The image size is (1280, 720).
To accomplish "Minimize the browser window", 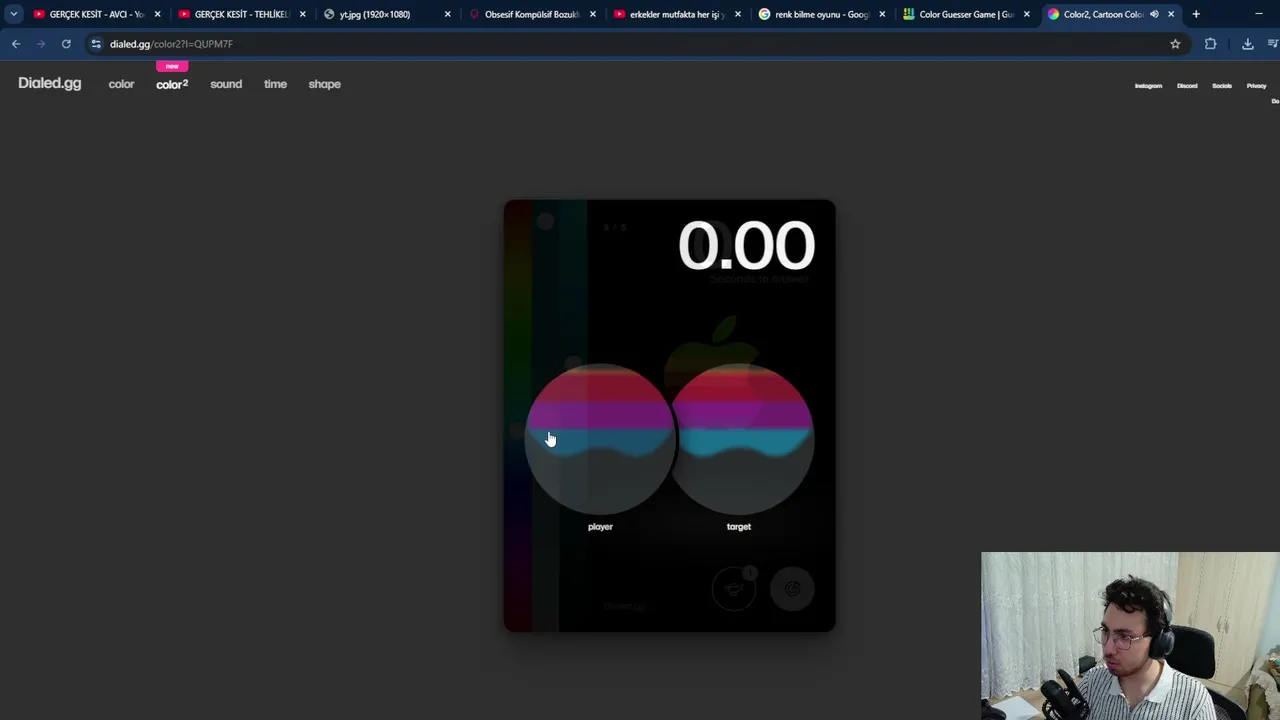I will pos(1258,14).
